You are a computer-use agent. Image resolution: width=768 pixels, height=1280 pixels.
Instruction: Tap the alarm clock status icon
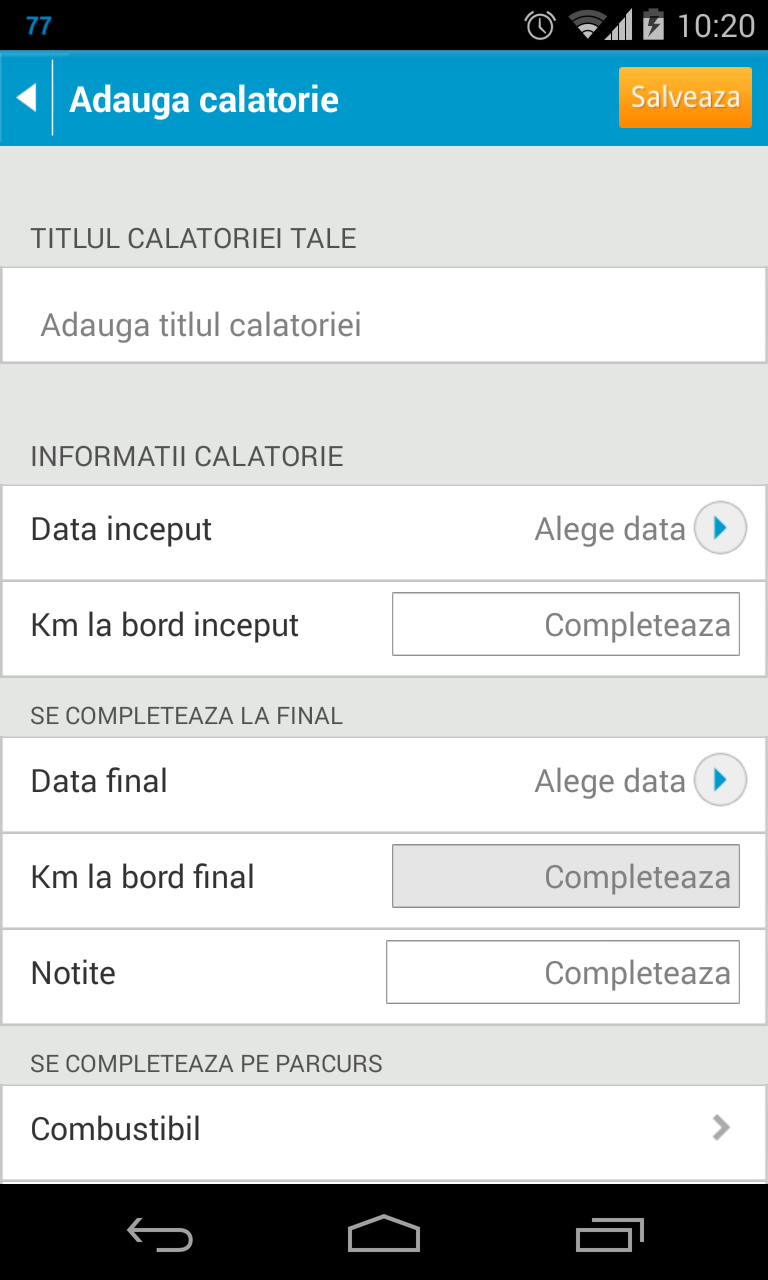tap(540, 25)
